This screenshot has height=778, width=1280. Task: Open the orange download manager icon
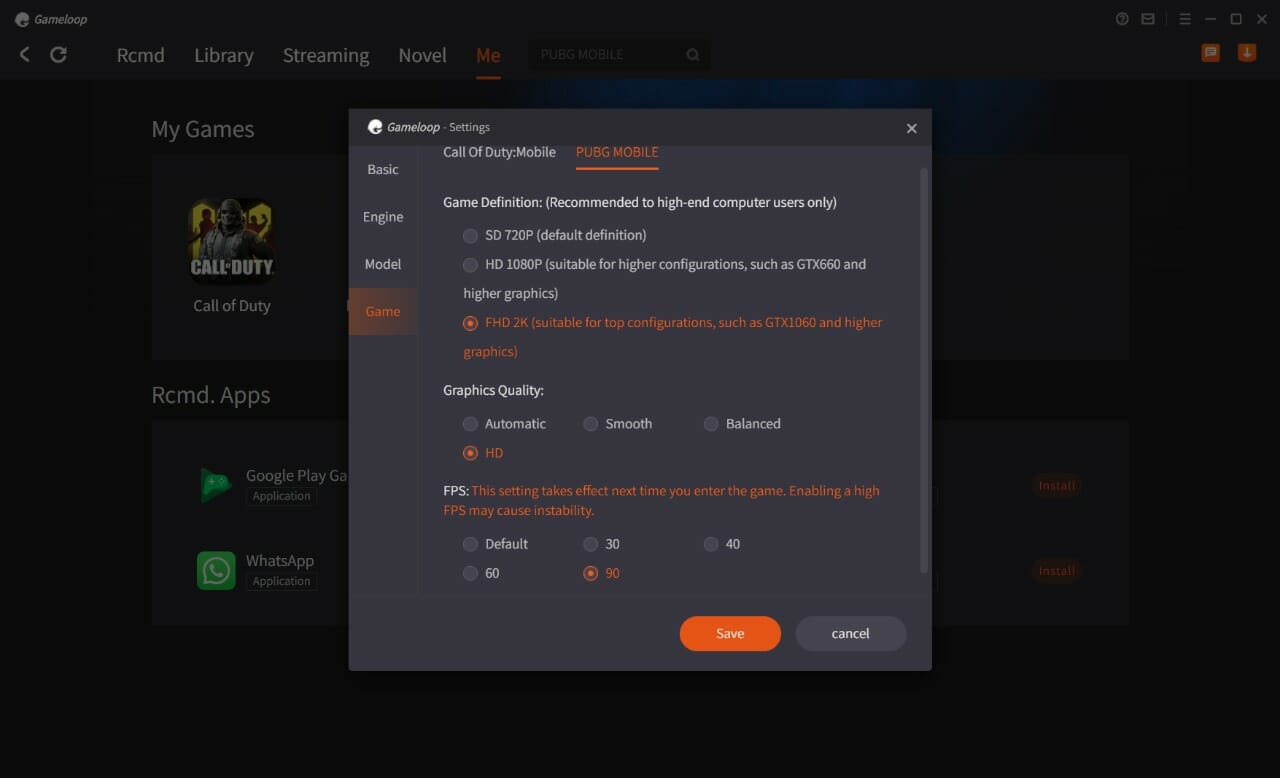(x=1246, y=54)
